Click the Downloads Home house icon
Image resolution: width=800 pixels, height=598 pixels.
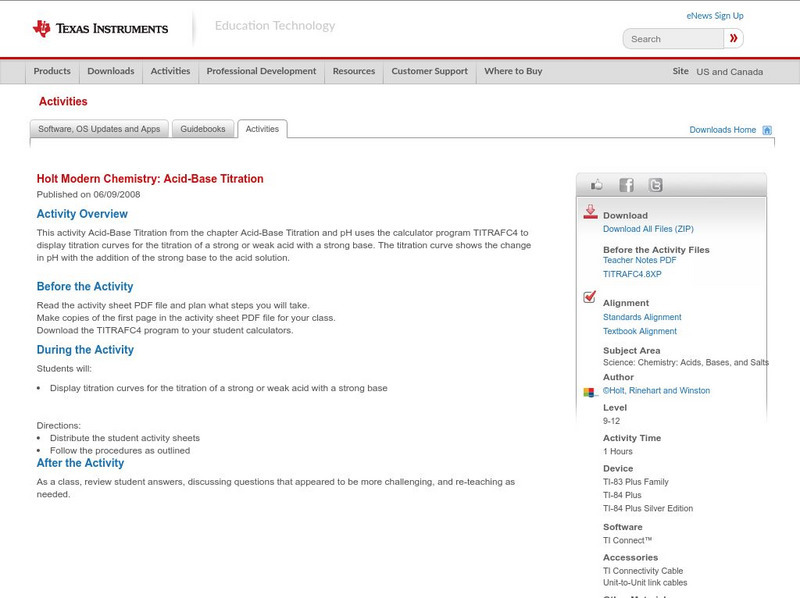767,130
